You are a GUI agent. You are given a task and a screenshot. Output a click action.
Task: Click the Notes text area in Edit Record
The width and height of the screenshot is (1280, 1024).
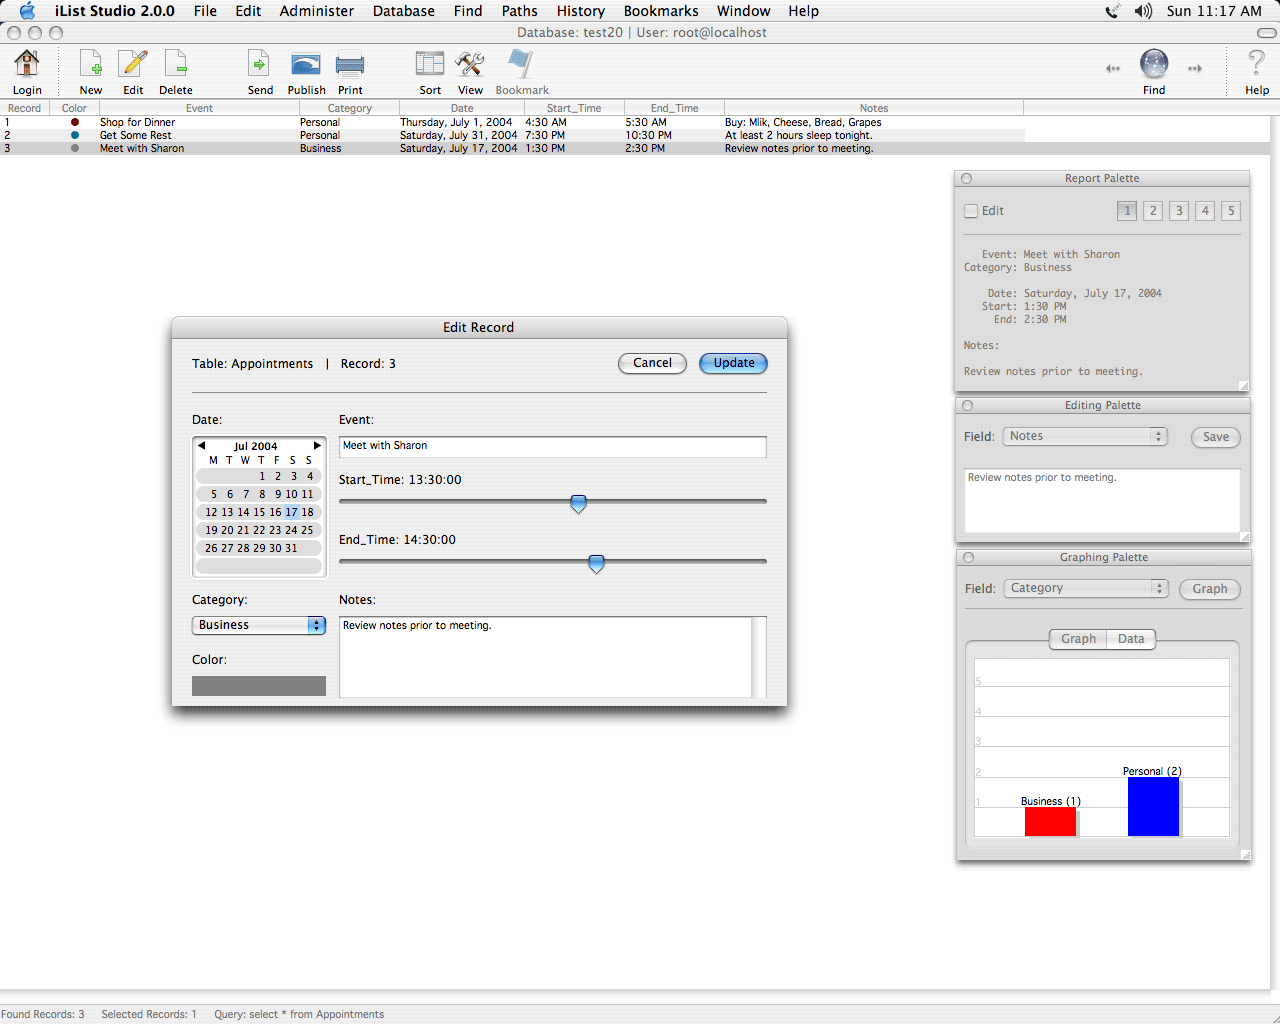[546, 657]
